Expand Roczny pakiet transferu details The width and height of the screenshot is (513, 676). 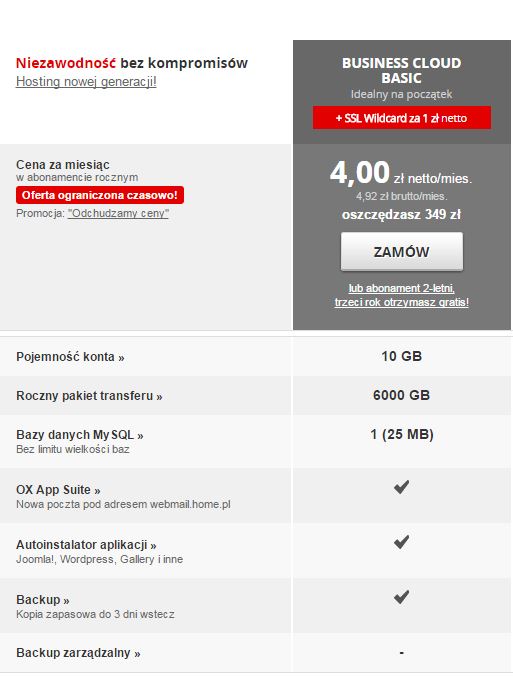[x=89, y=396]
